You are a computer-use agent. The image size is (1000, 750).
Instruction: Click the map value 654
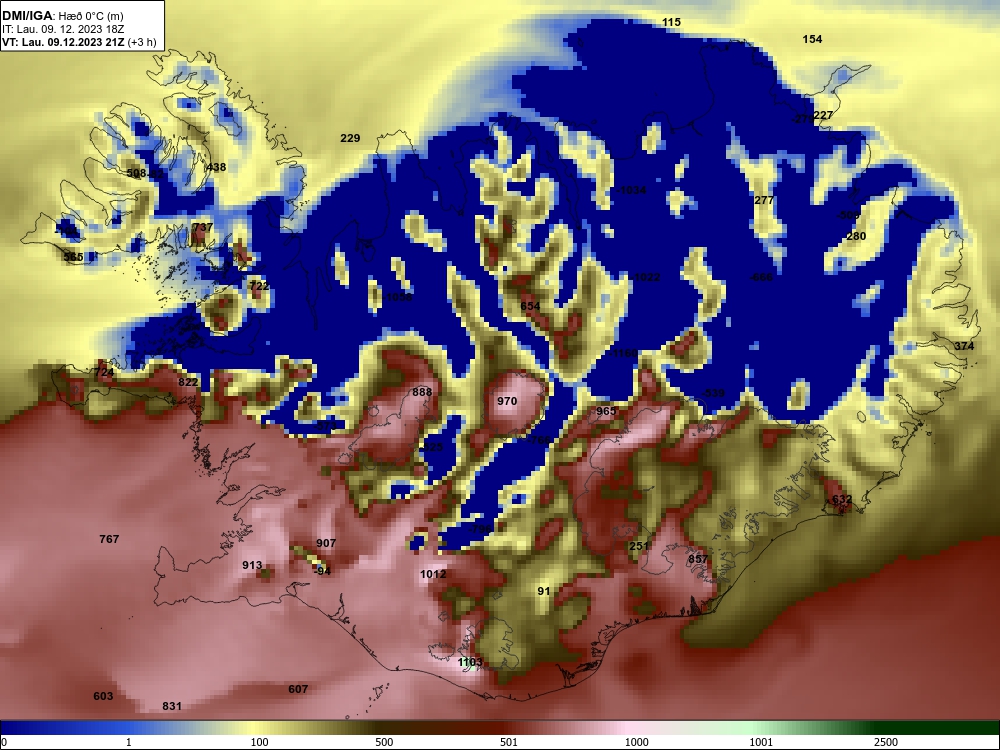530,307
